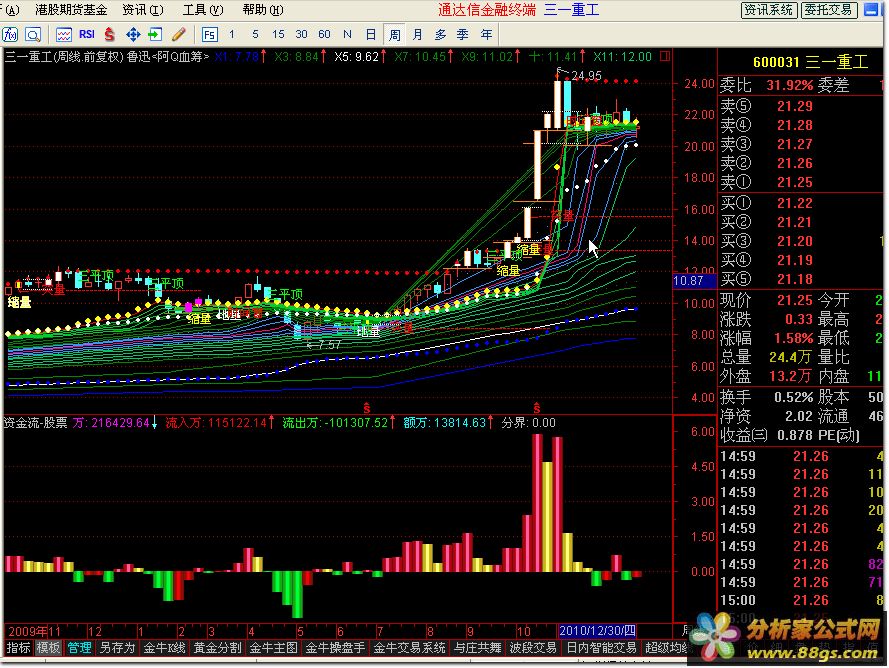Click 买① price 21.22
This screenshot has height=668, width=889.
(794, 203)
